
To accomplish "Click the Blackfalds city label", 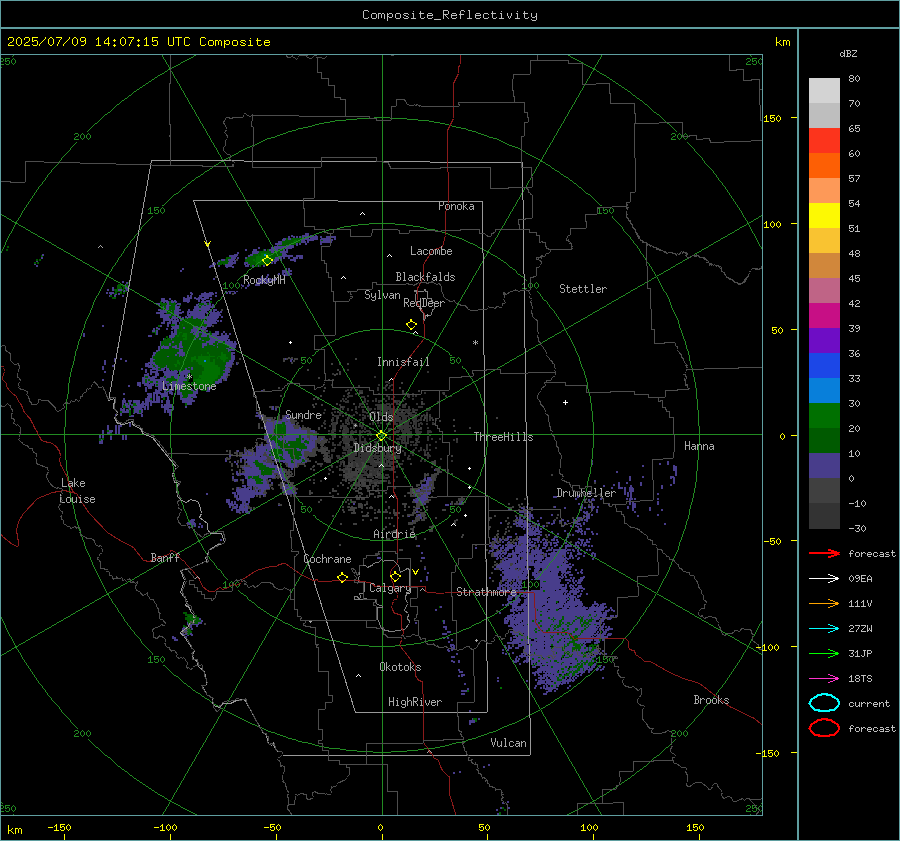I will [425, 277].
